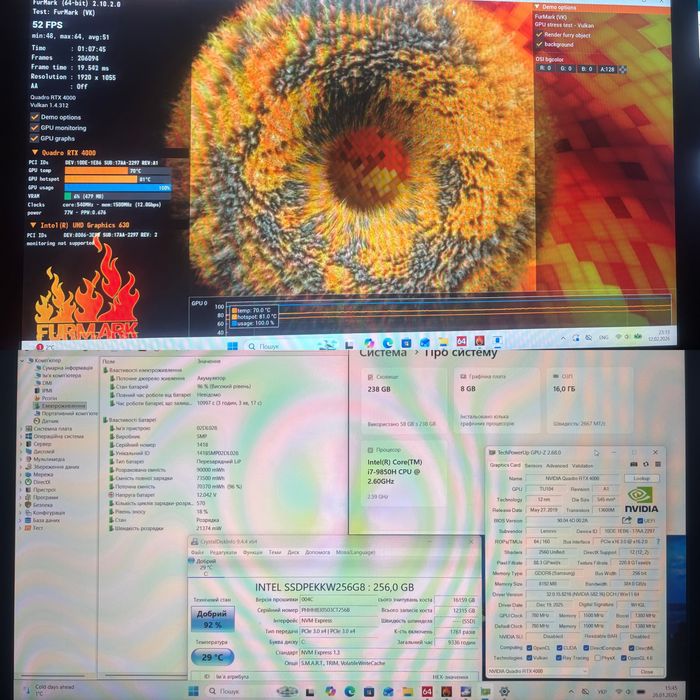Click the BIOS export share icon in GPU-Z
700x700 pixels.
(627, 520)
